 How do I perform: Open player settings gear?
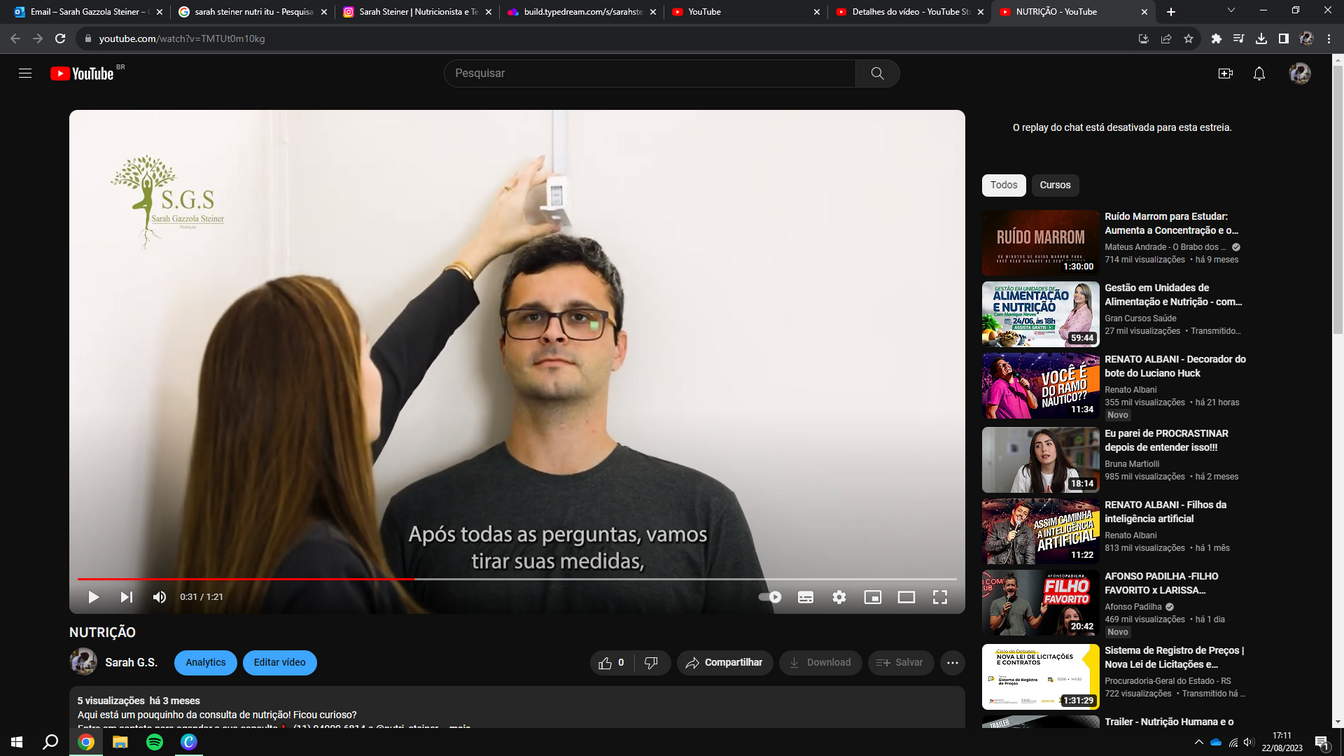point(839,597)
